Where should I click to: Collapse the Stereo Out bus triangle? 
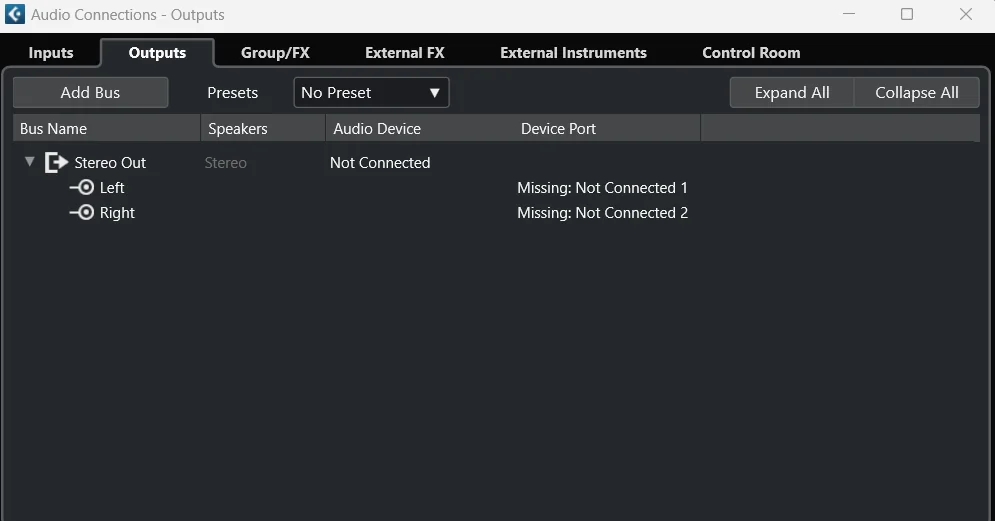(x=29, y=162)
